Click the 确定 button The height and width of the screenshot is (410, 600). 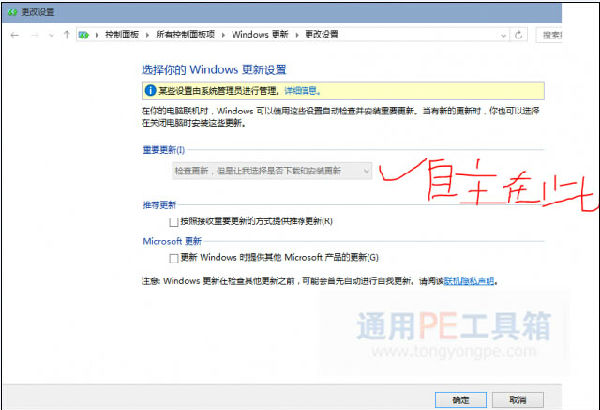461,400
